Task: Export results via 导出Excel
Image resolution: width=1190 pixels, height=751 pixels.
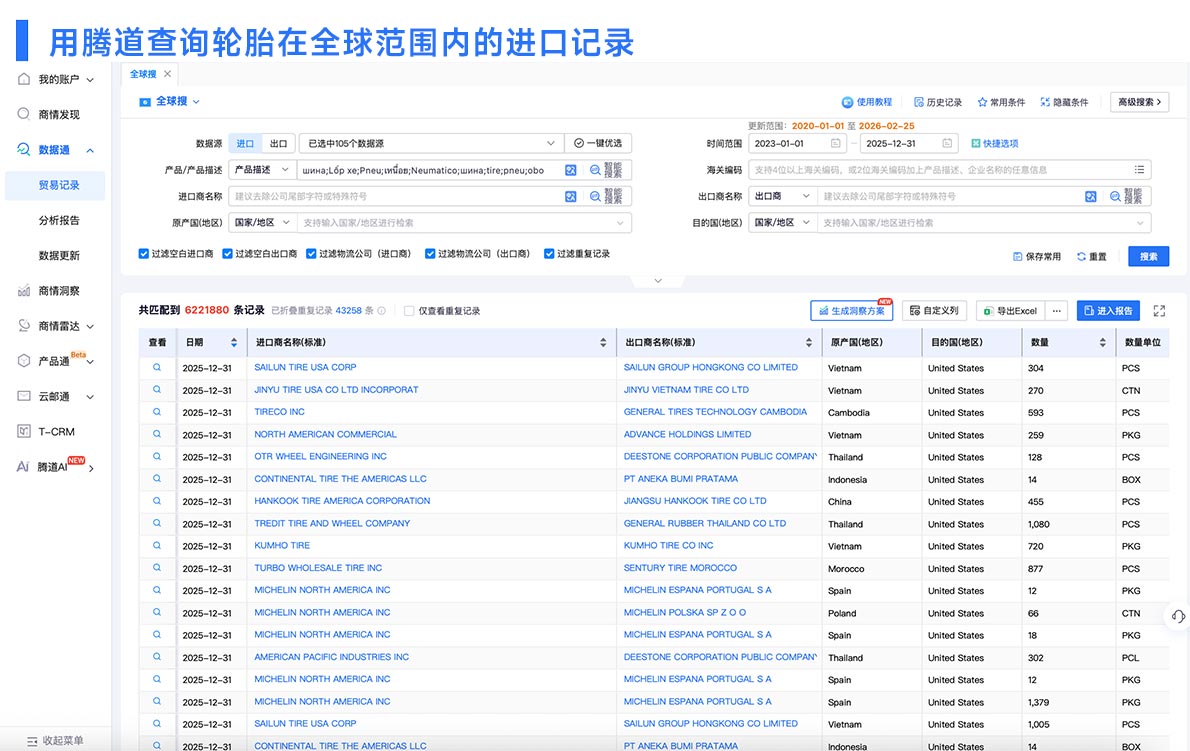Action: coord(1010,310)
